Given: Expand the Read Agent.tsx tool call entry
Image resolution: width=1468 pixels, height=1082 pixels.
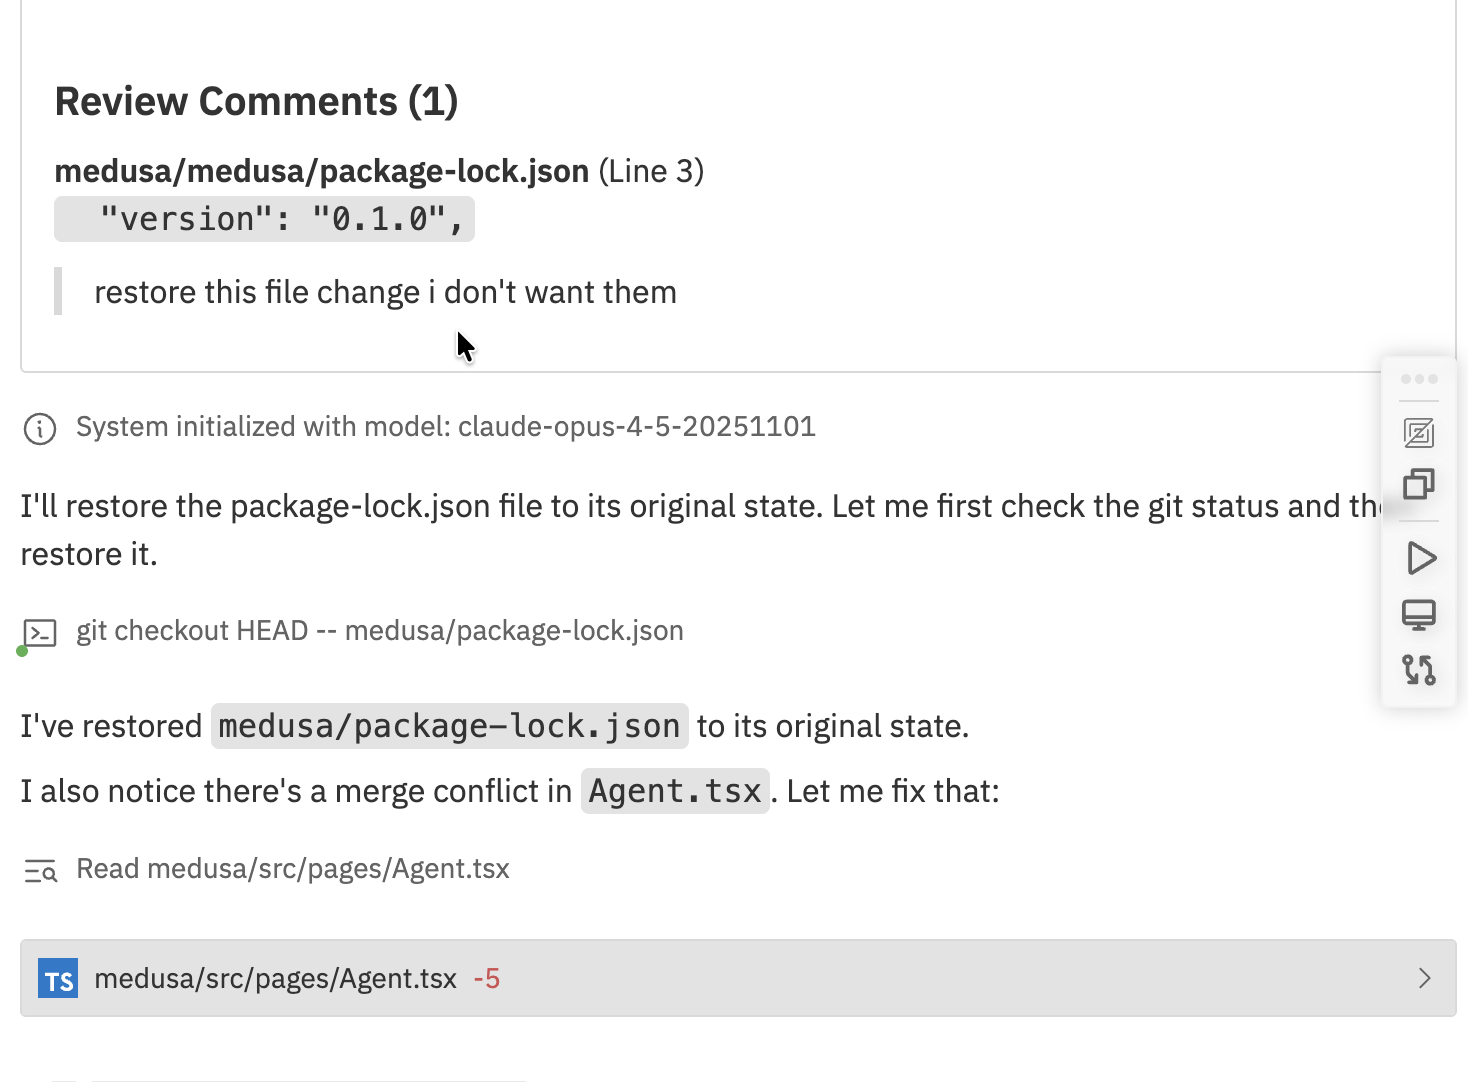Looking at the screenshot, I should (x=293, y=870).
